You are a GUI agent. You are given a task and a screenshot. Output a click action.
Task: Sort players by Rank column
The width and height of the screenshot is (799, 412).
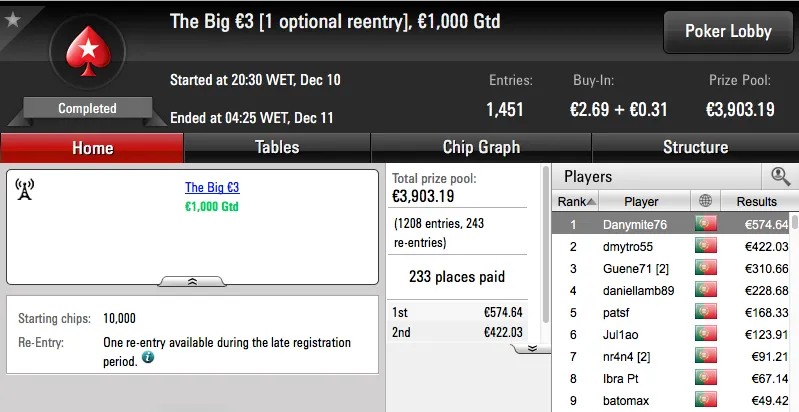[x=575, y=201]
